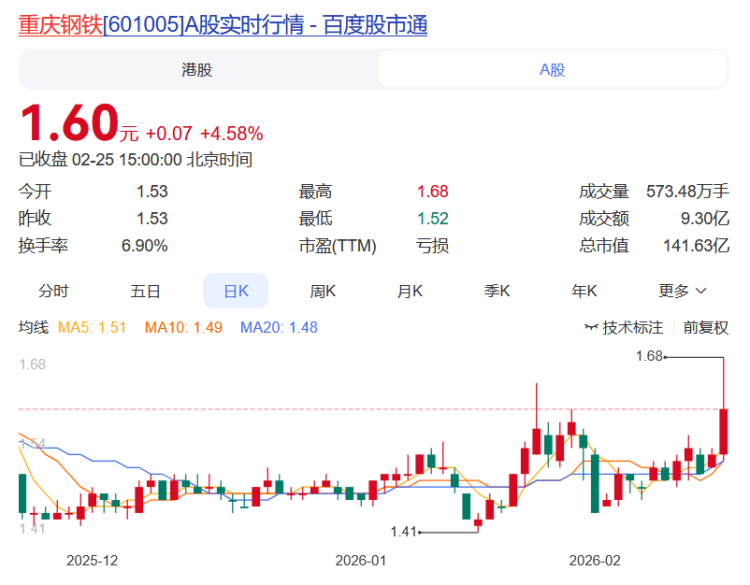
Task: Click the latest red candlestick at 1.68 high
Action: click(724, 431)
